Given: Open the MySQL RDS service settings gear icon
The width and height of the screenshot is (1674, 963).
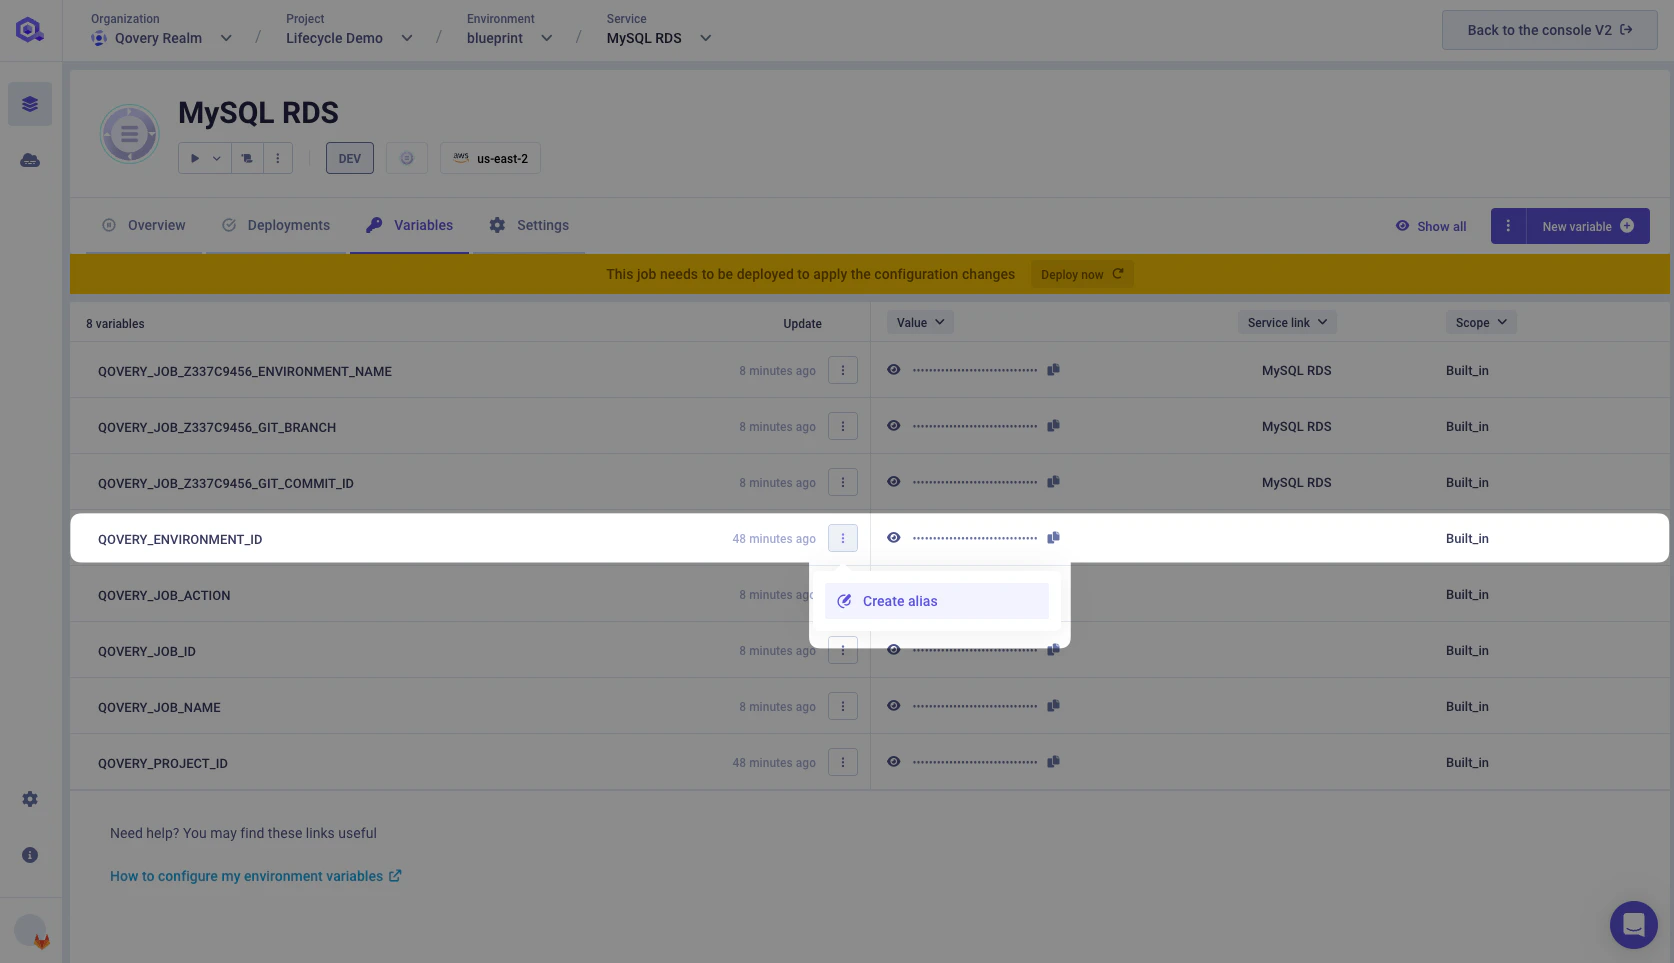Looking at the screenshot, I should point(406,157).
